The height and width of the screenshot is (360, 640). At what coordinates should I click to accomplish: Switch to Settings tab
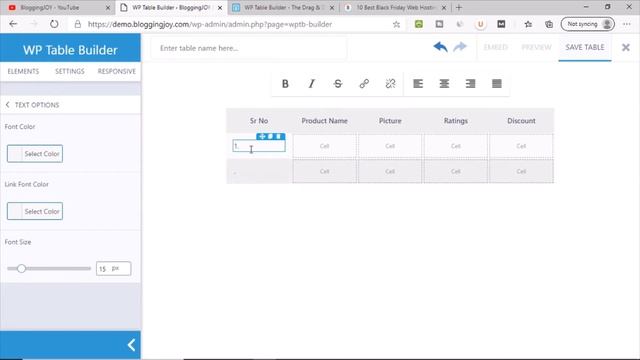[x=70, y=71]
